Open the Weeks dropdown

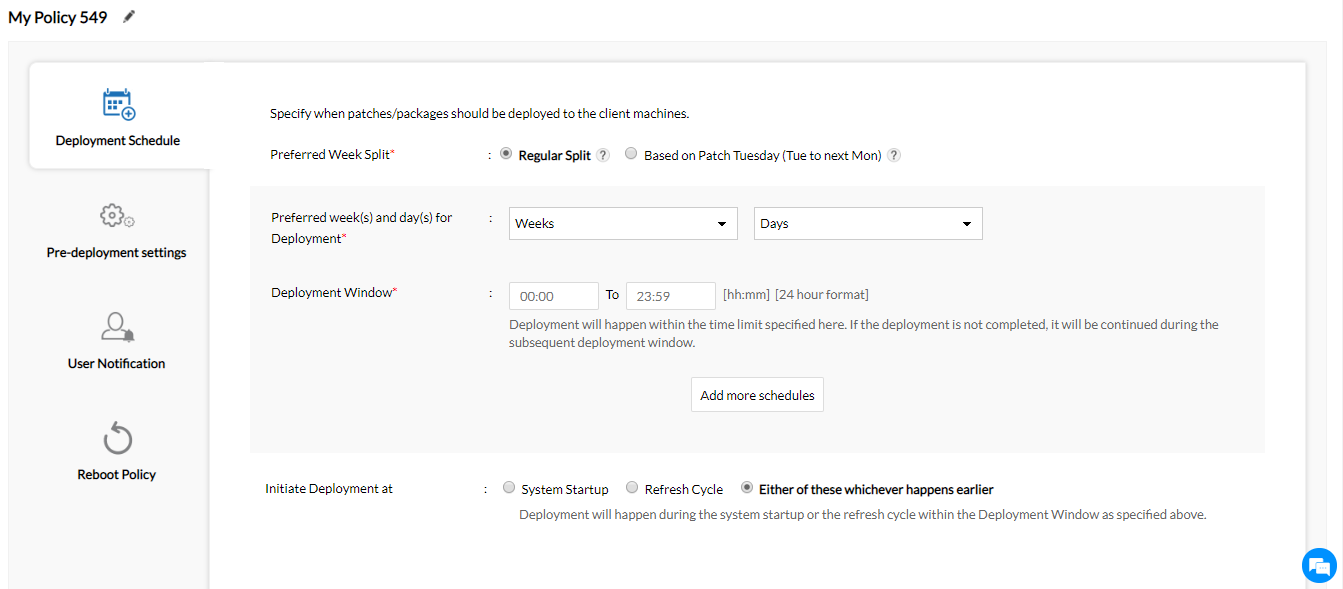623,224
